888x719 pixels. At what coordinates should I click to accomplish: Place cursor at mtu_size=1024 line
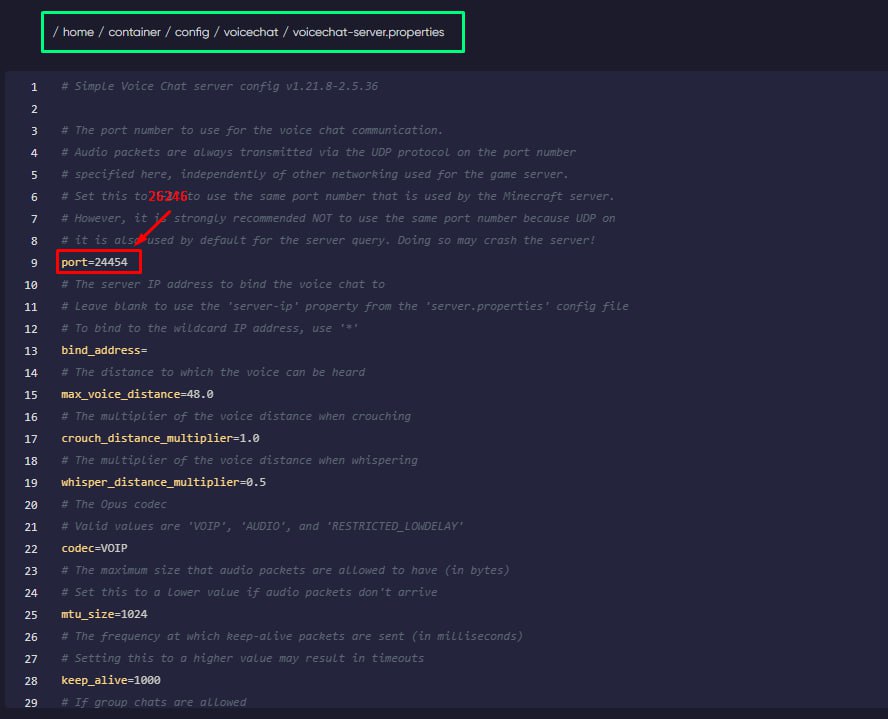[x=104, y=614]
